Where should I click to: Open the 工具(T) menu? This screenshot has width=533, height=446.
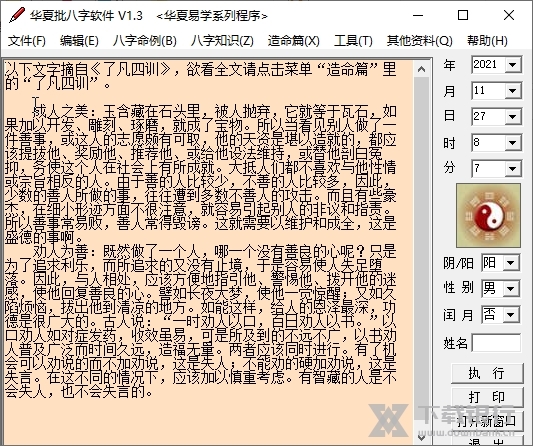pyautogui.click(x=353, y=41)
